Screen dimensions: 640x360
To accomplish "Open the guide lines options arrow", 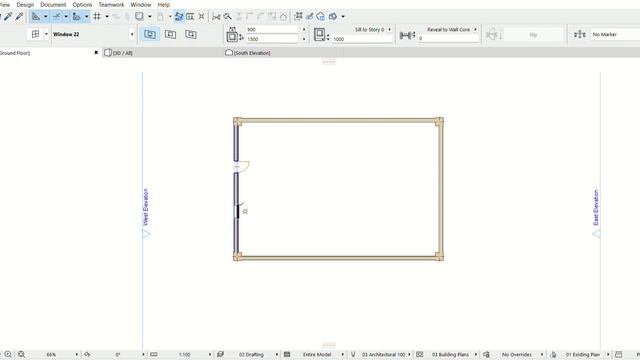I will pyautogui.click(x=46, y=16).
